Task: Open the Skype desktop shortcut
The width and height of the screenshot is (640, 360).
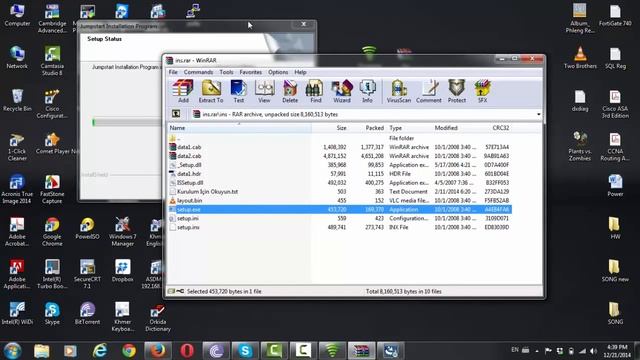Action: [52, 313]
